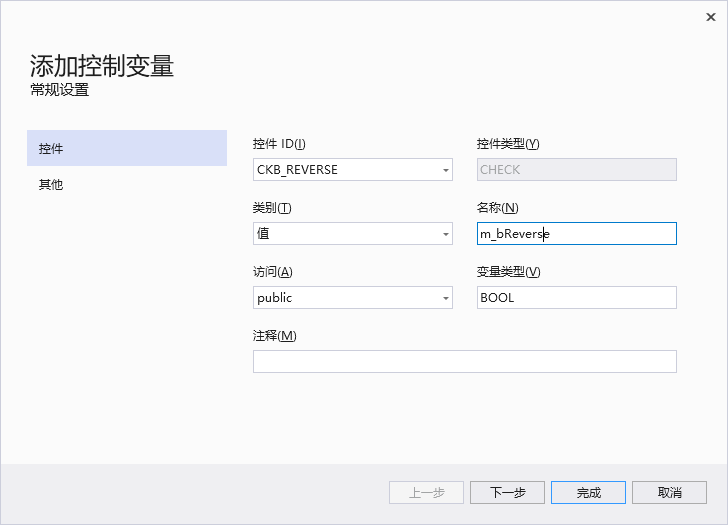
Task: Click the 变量类型(V) label
Action: pos(508,272)
